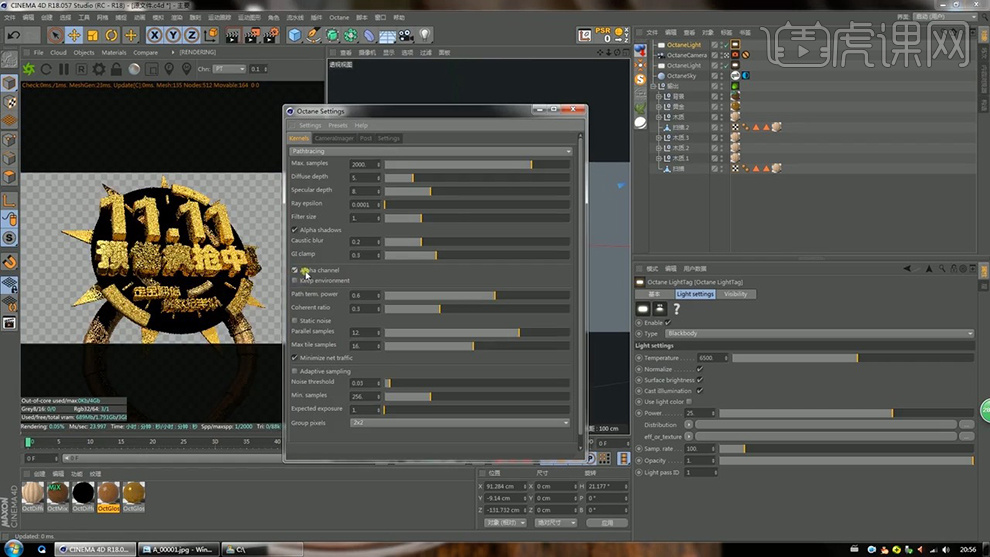The height and width of the screenshot is (557, 990).
Task: Click the Cube primitive icon
Action: coord(295,35)
